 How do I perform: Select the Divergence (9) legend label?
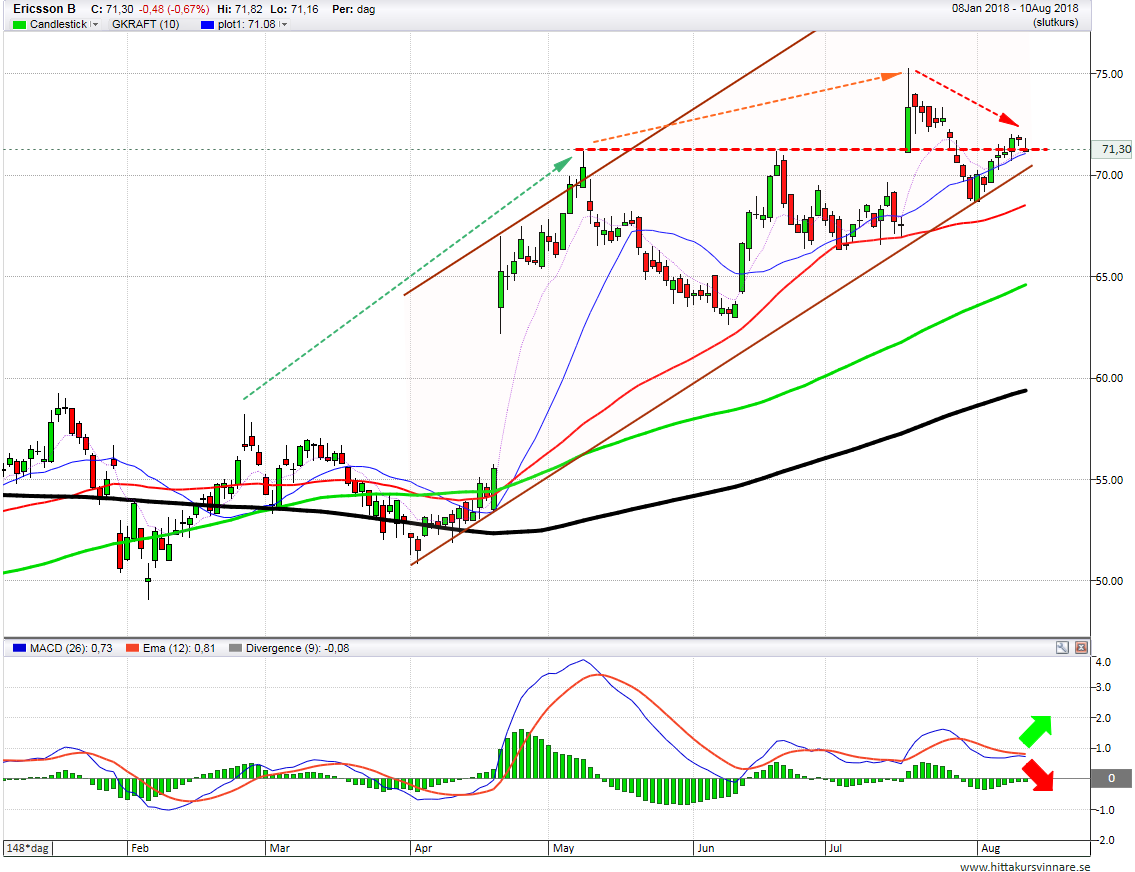tap(298, 648)
